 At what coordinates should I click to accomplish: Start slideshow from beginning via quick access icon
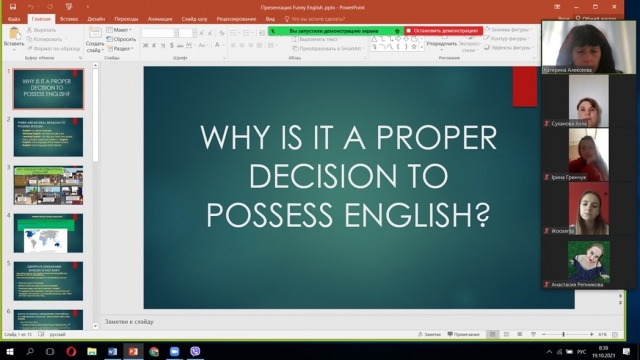tap(69, 7)
